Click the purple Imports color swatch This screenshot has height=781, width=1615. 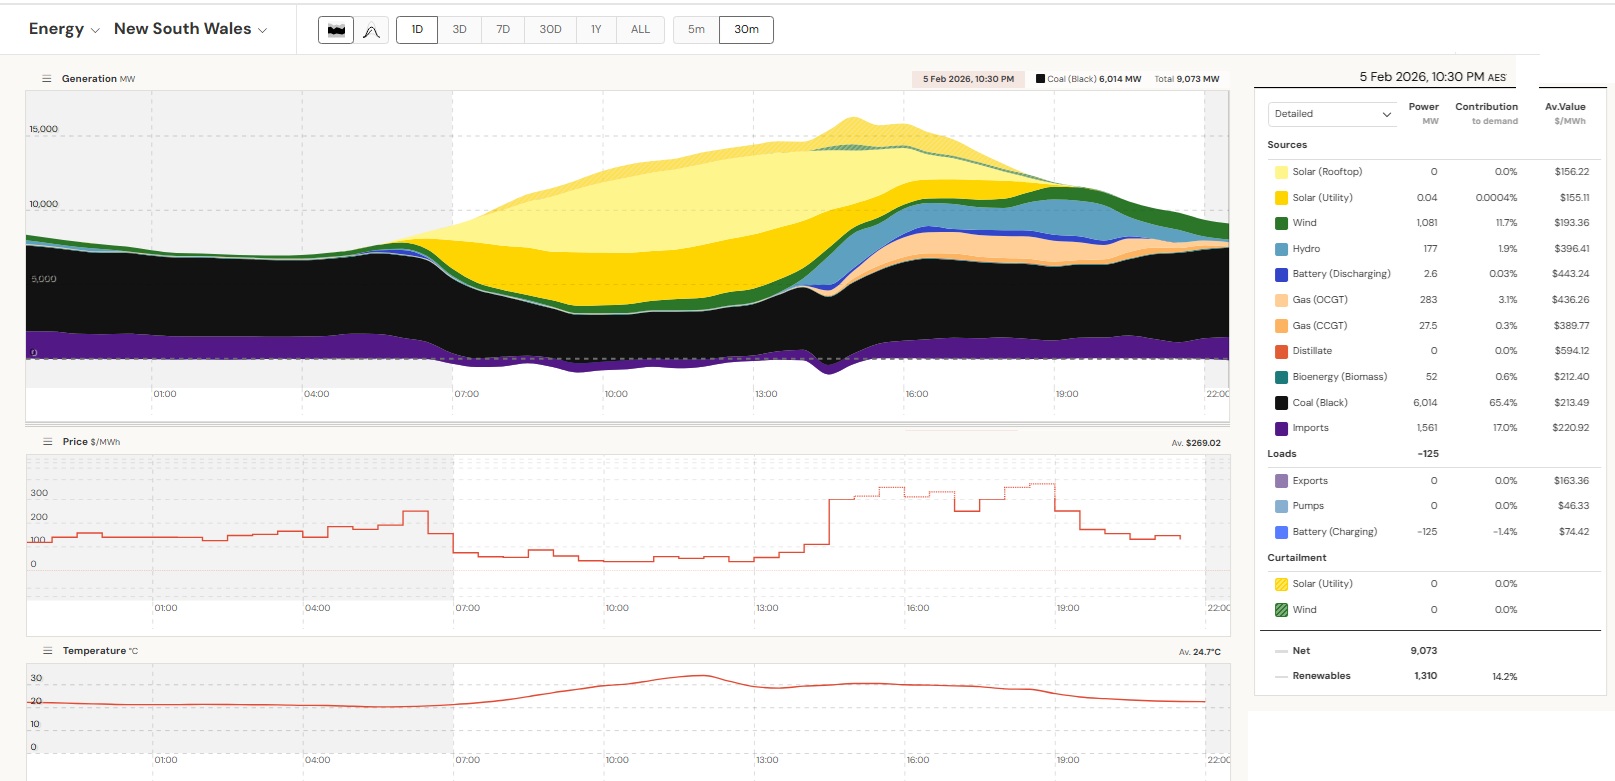click(1281, 429)
